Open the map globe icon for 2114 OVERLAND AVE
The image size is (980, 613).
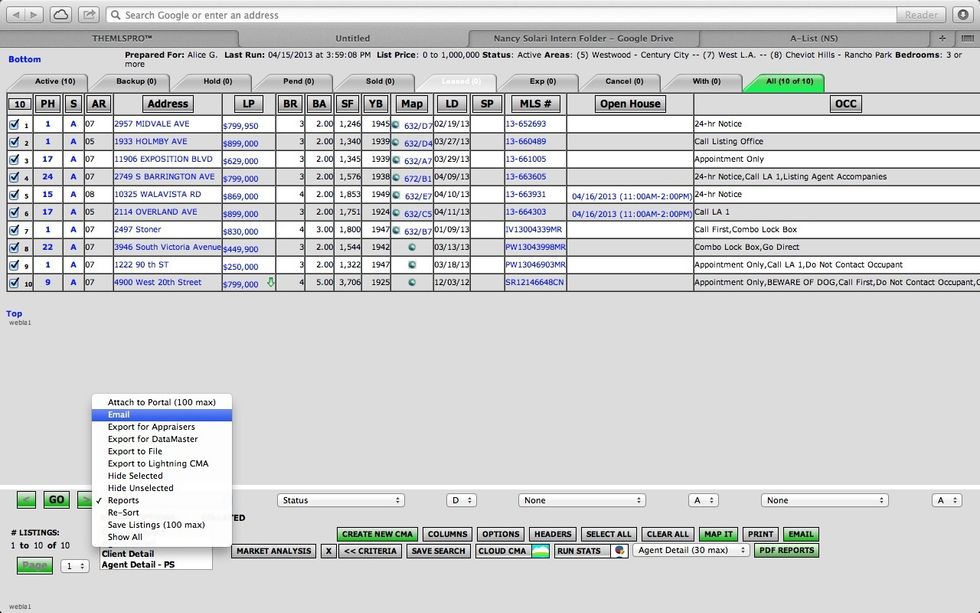coord(396,212)
